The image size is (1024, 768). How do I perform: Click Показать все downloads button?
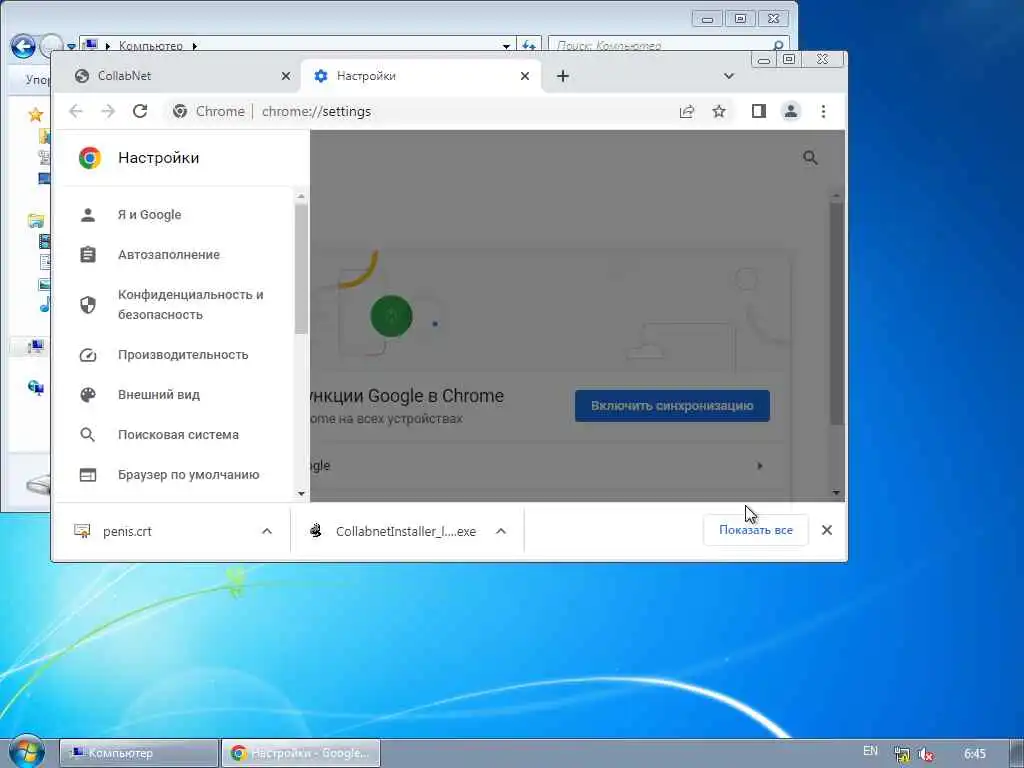pos(756,530)
